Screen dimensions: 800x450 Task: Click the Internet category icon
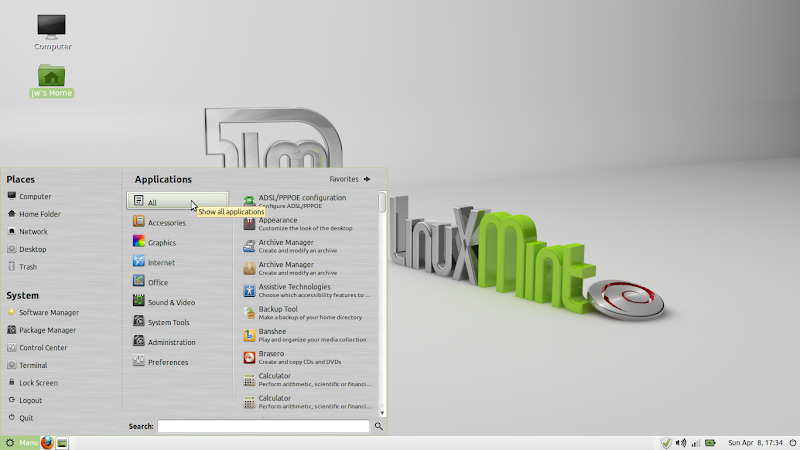point(138,261)
